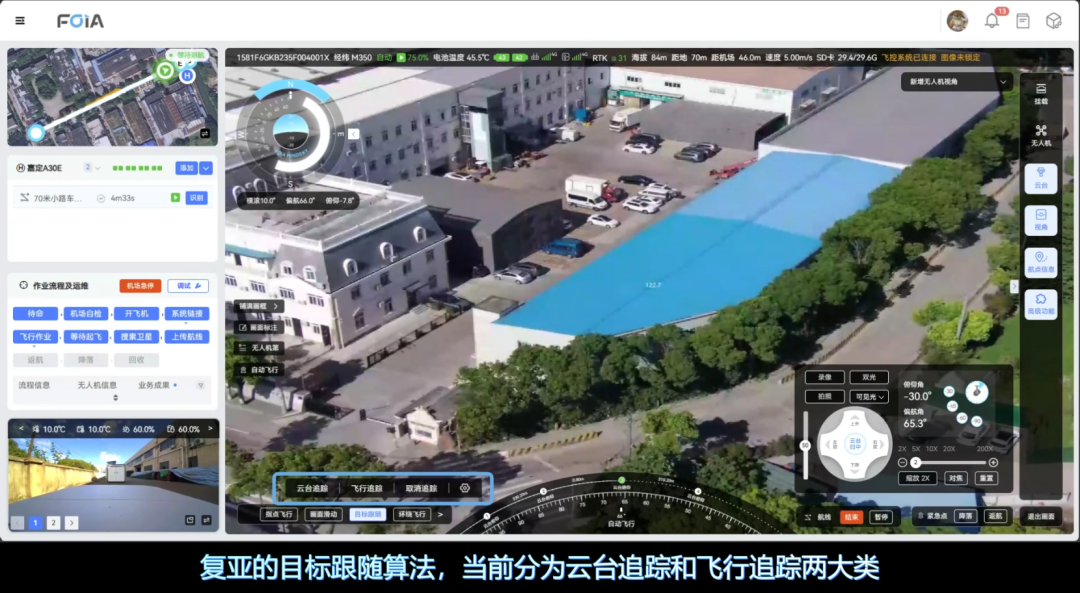1080x593 pixels.
Task: Click the 3D cube icon in header
Action: (x=1053, y=21)
